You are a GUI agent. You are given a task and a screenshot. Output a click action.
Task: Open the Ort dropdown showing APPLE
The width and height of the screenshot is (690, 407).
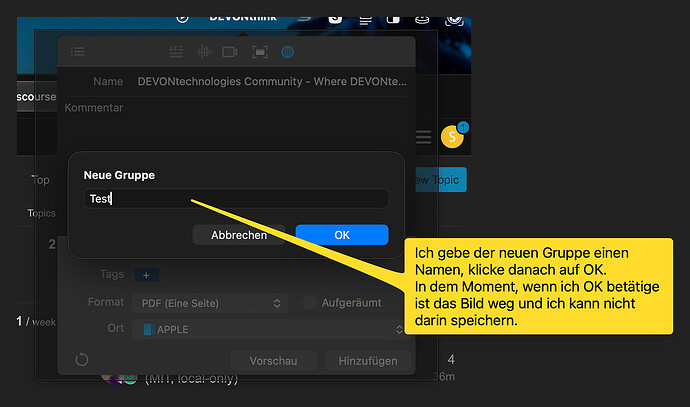click(x=269, y=329)
